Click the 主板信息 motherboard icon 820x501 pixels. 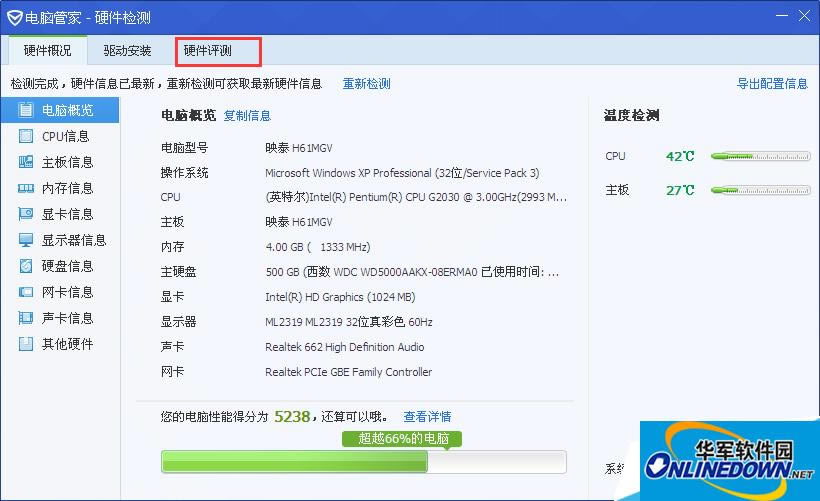click(25, 162)
